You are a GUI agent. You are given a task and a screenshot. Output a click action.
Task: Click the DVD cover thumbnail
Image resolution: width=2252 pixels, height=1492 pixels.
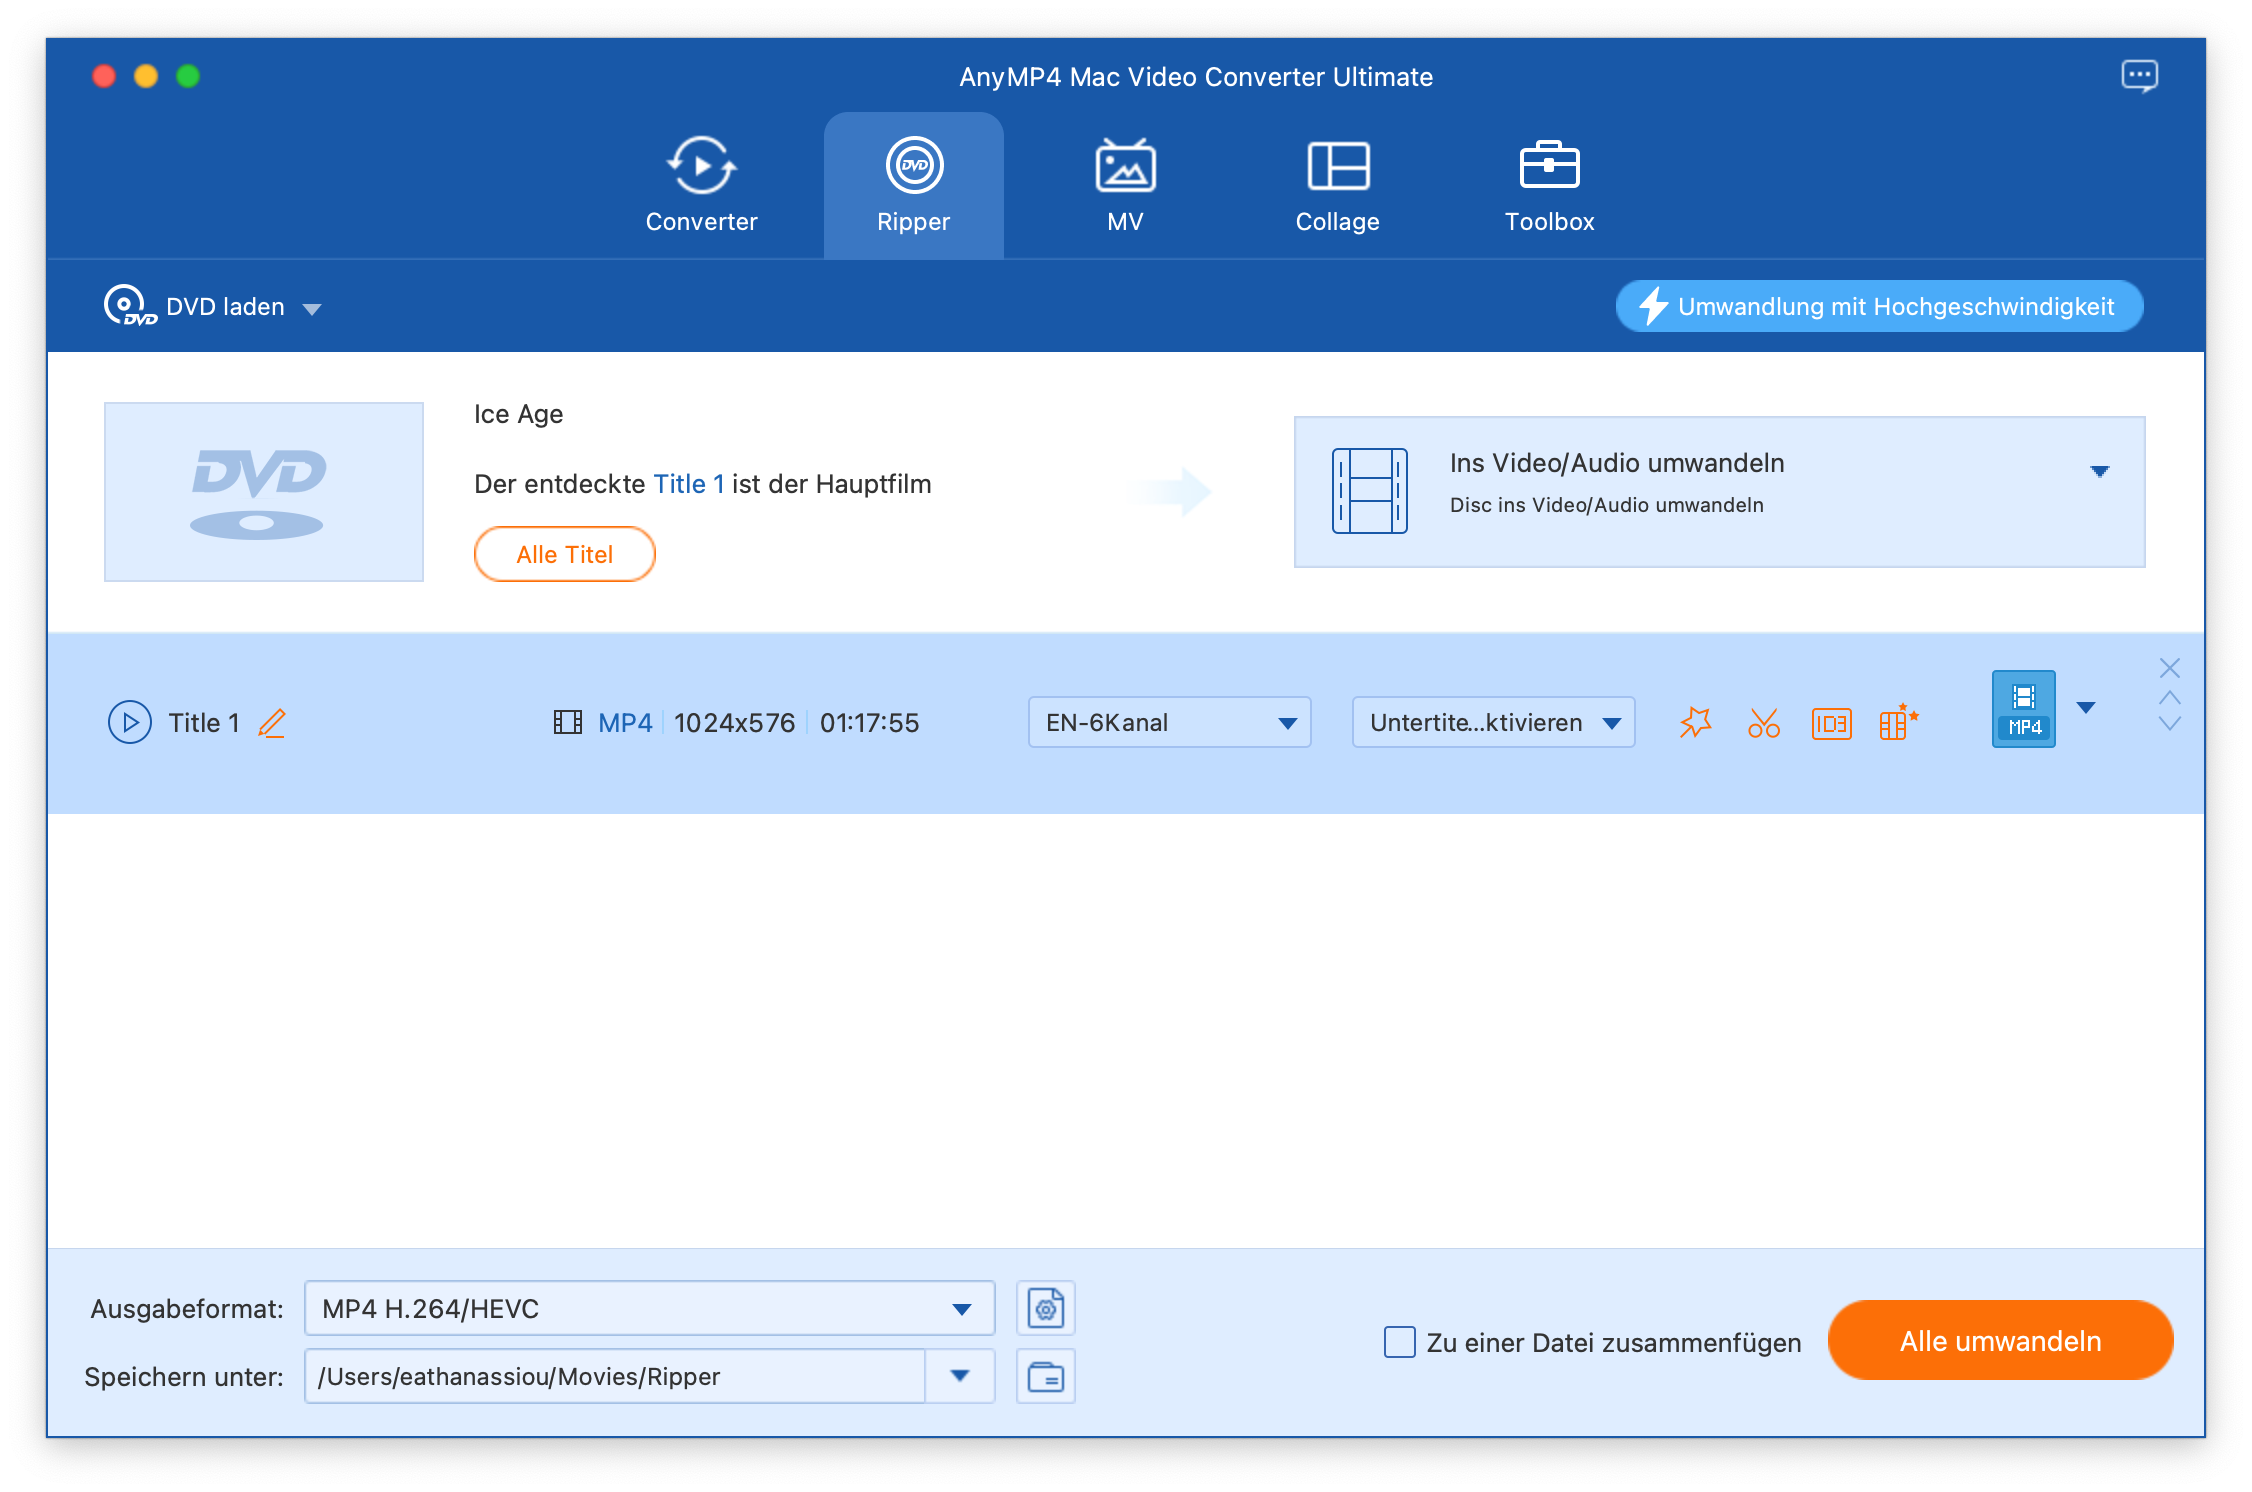coord(264,492)
